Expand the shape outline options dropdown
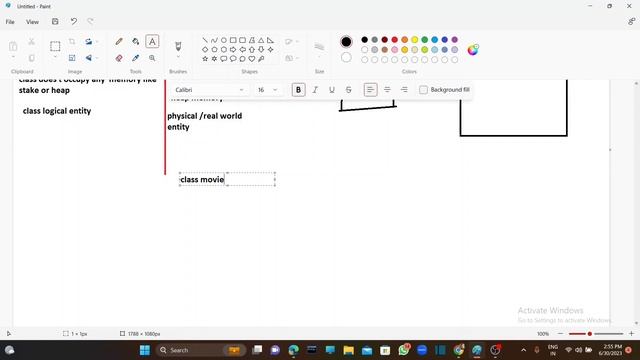This screenshot has height=360, width=640. (292, 42)
